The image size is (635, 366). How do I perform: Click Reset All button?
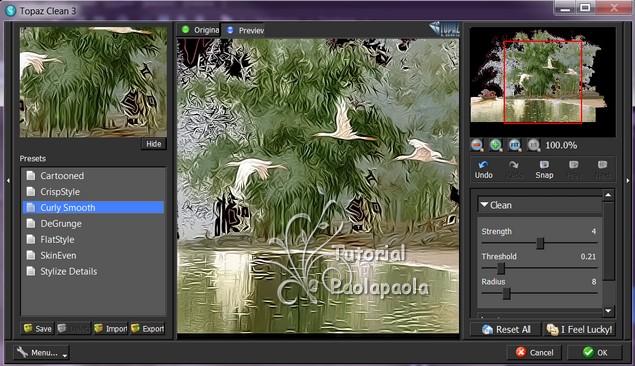pos(506,329)
